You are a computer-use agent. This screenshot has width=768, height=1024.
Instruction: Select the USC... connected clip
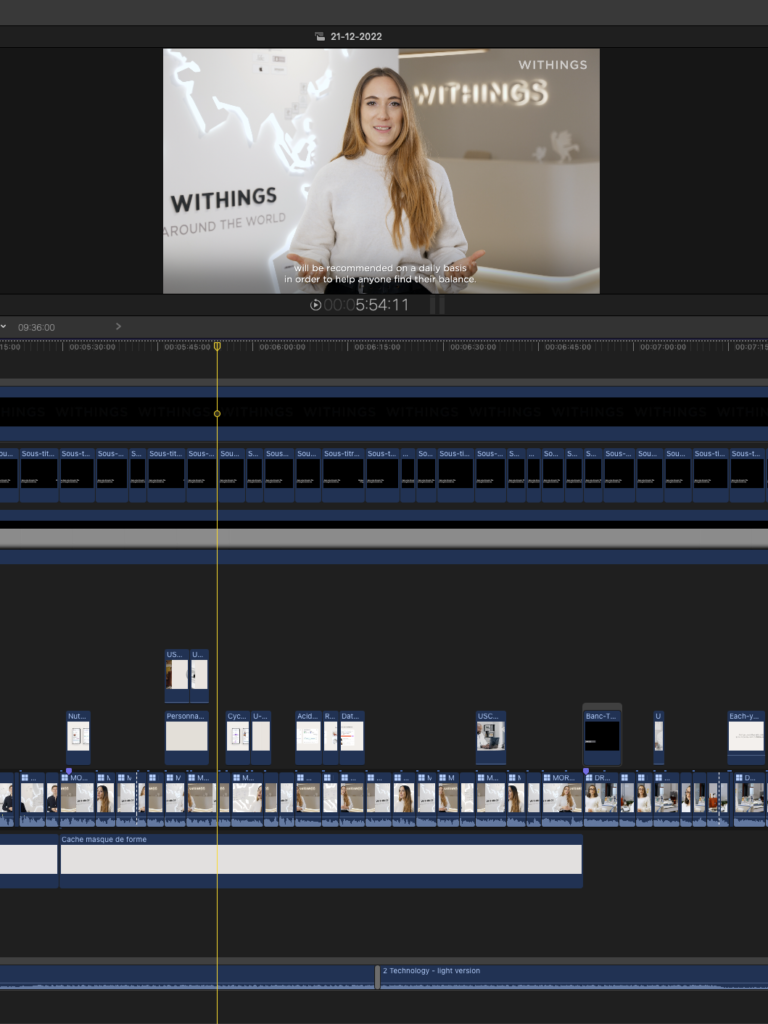point(490,737)
